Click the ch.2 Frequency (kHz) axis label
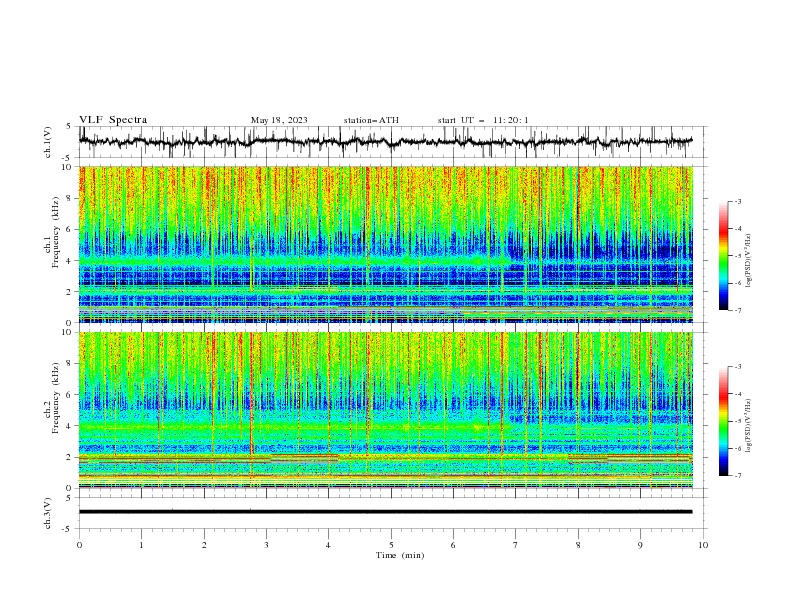This screenshot has height=612, width=792. (x=52, y=398)
